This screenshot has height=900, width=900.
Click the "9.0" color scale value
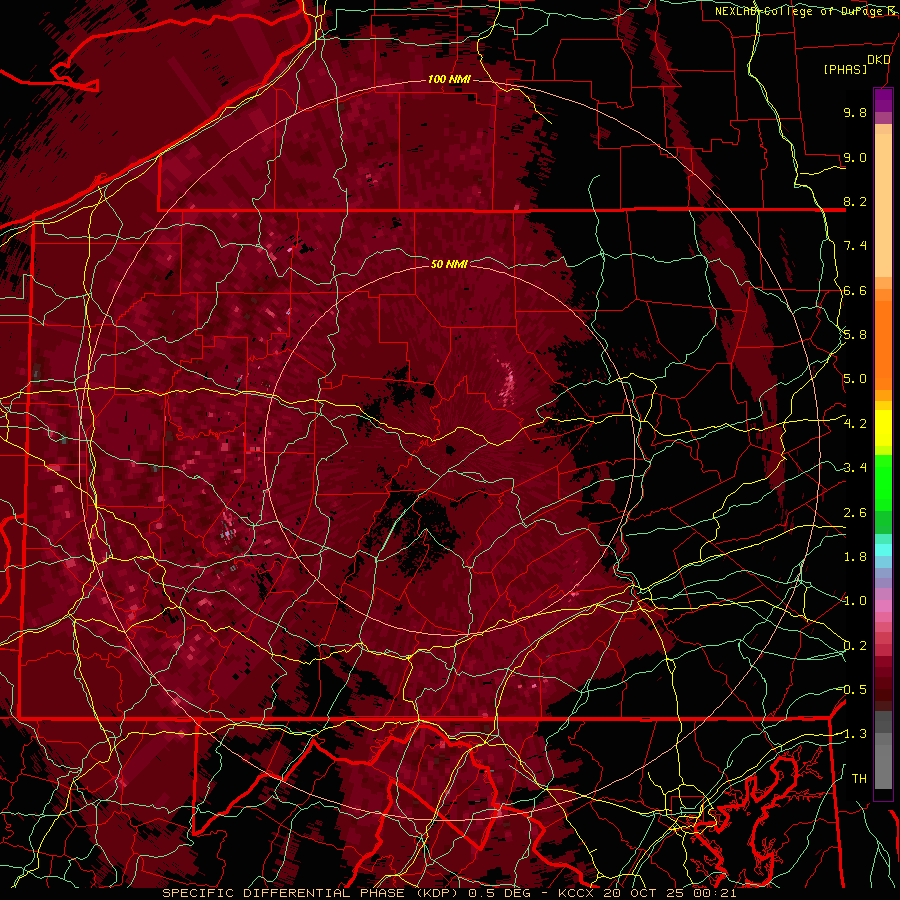click(855, 157)
